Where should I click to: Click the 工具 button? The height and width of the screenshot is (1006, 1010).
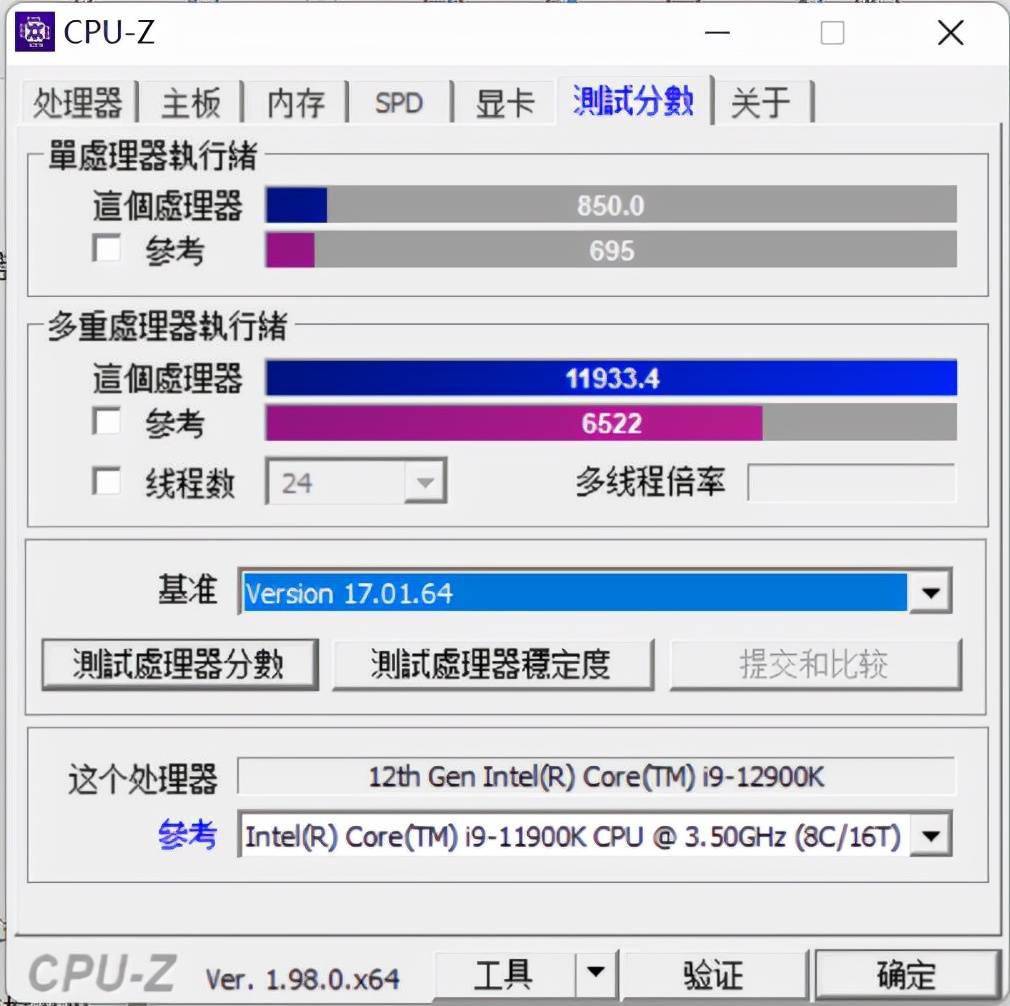click(x=504, y=973)
